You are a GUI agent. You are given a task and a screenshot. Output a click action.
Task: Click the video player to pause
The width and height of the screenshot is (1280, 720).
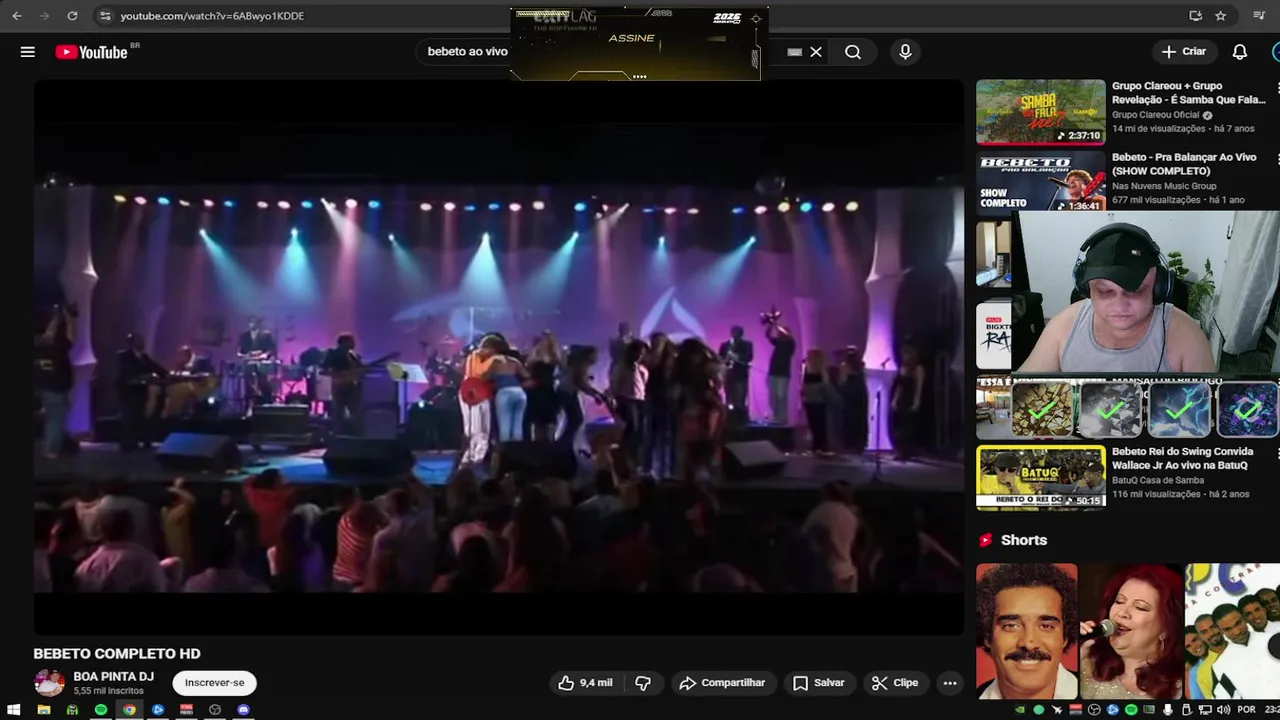[499, 357]
